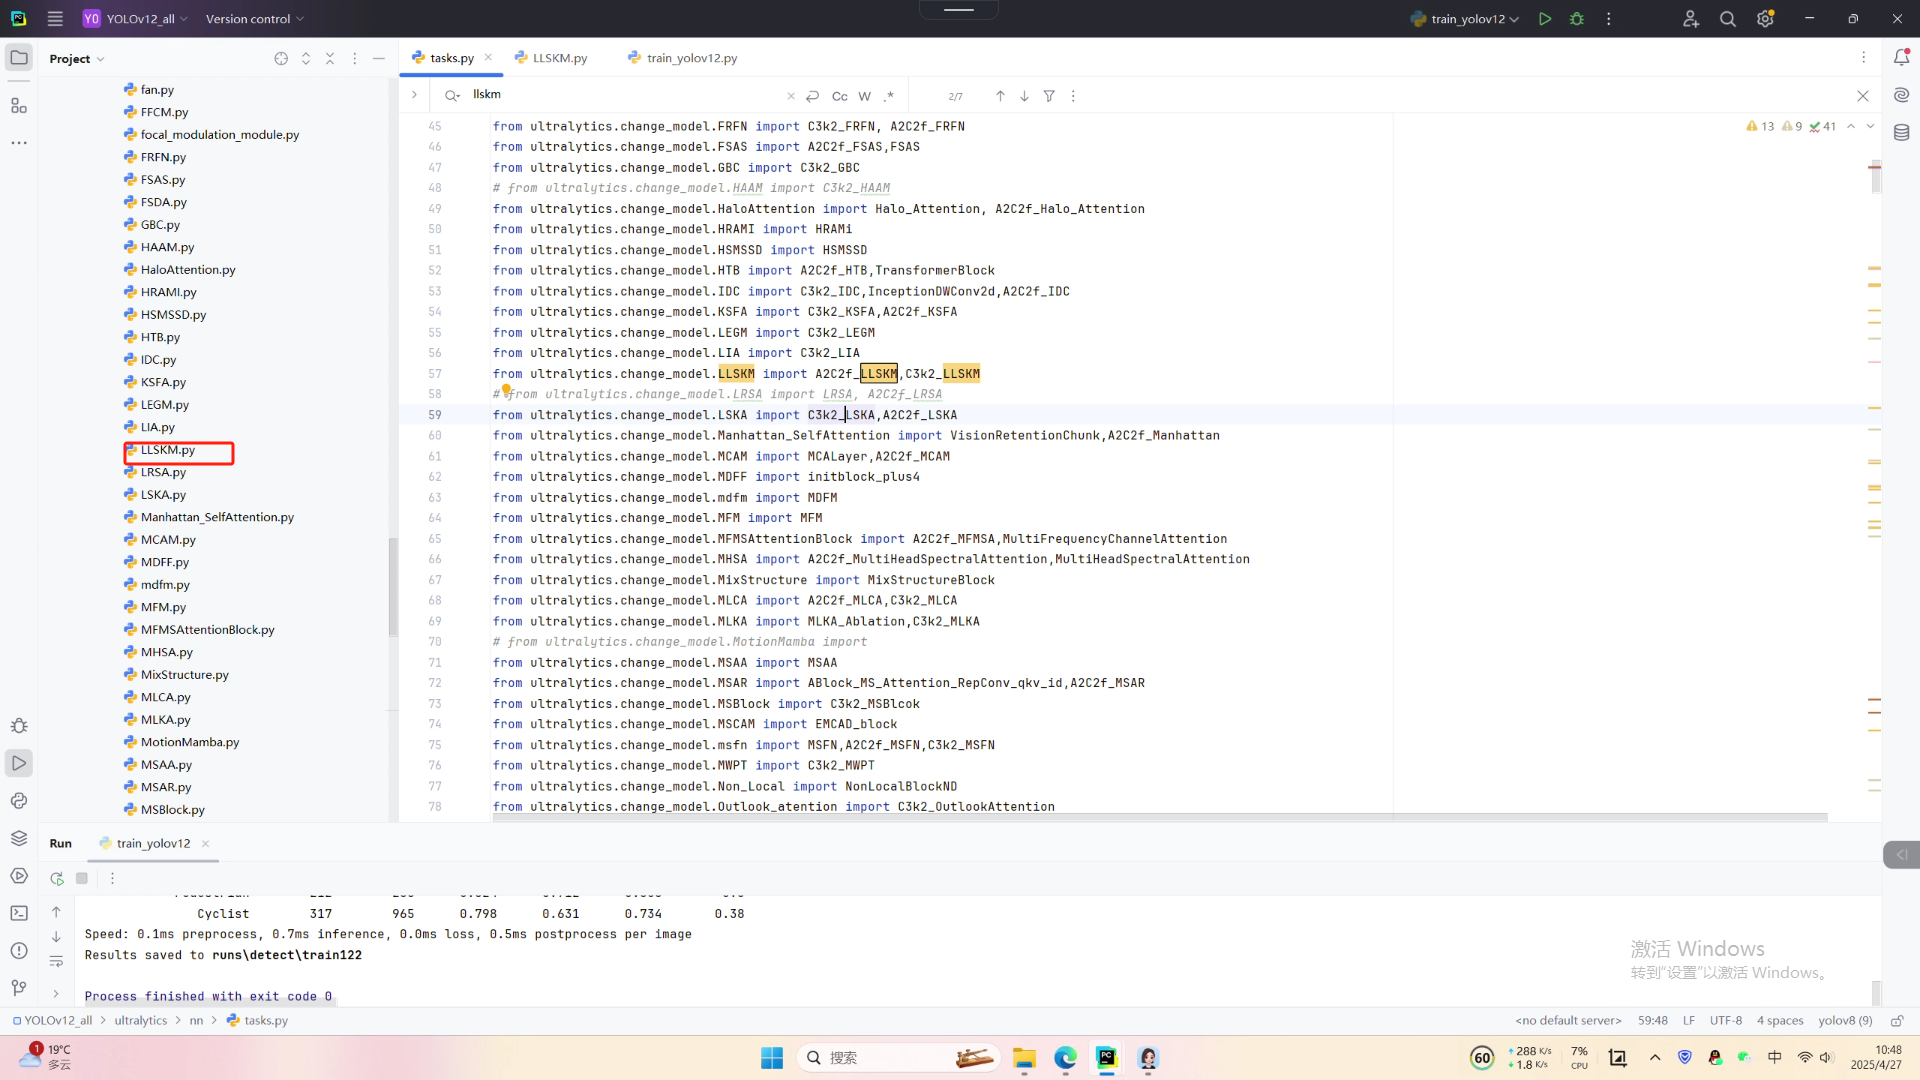
Task: Click the ultralytics breadcrumb in the navigation bar
Action: click(140, 1021)
